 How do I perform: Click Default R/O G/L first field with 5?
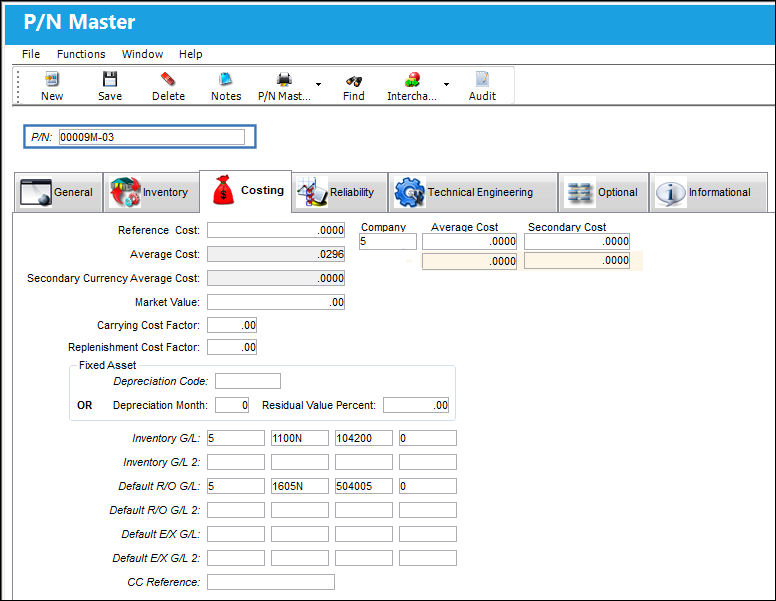(236, 486)
